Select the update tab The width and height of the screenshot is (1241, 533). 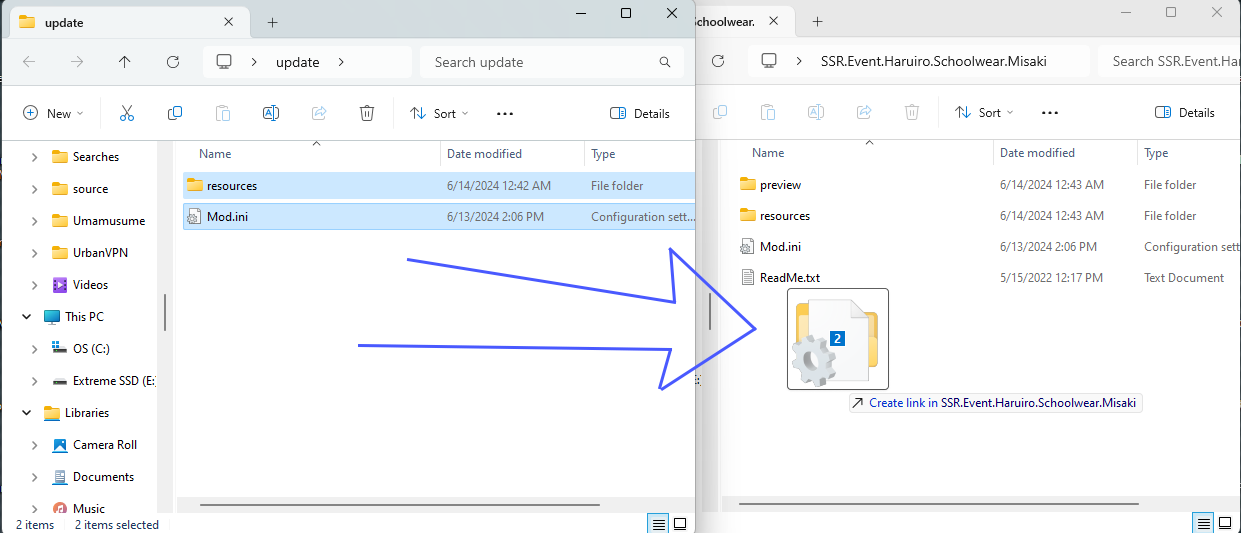[125, 22]
